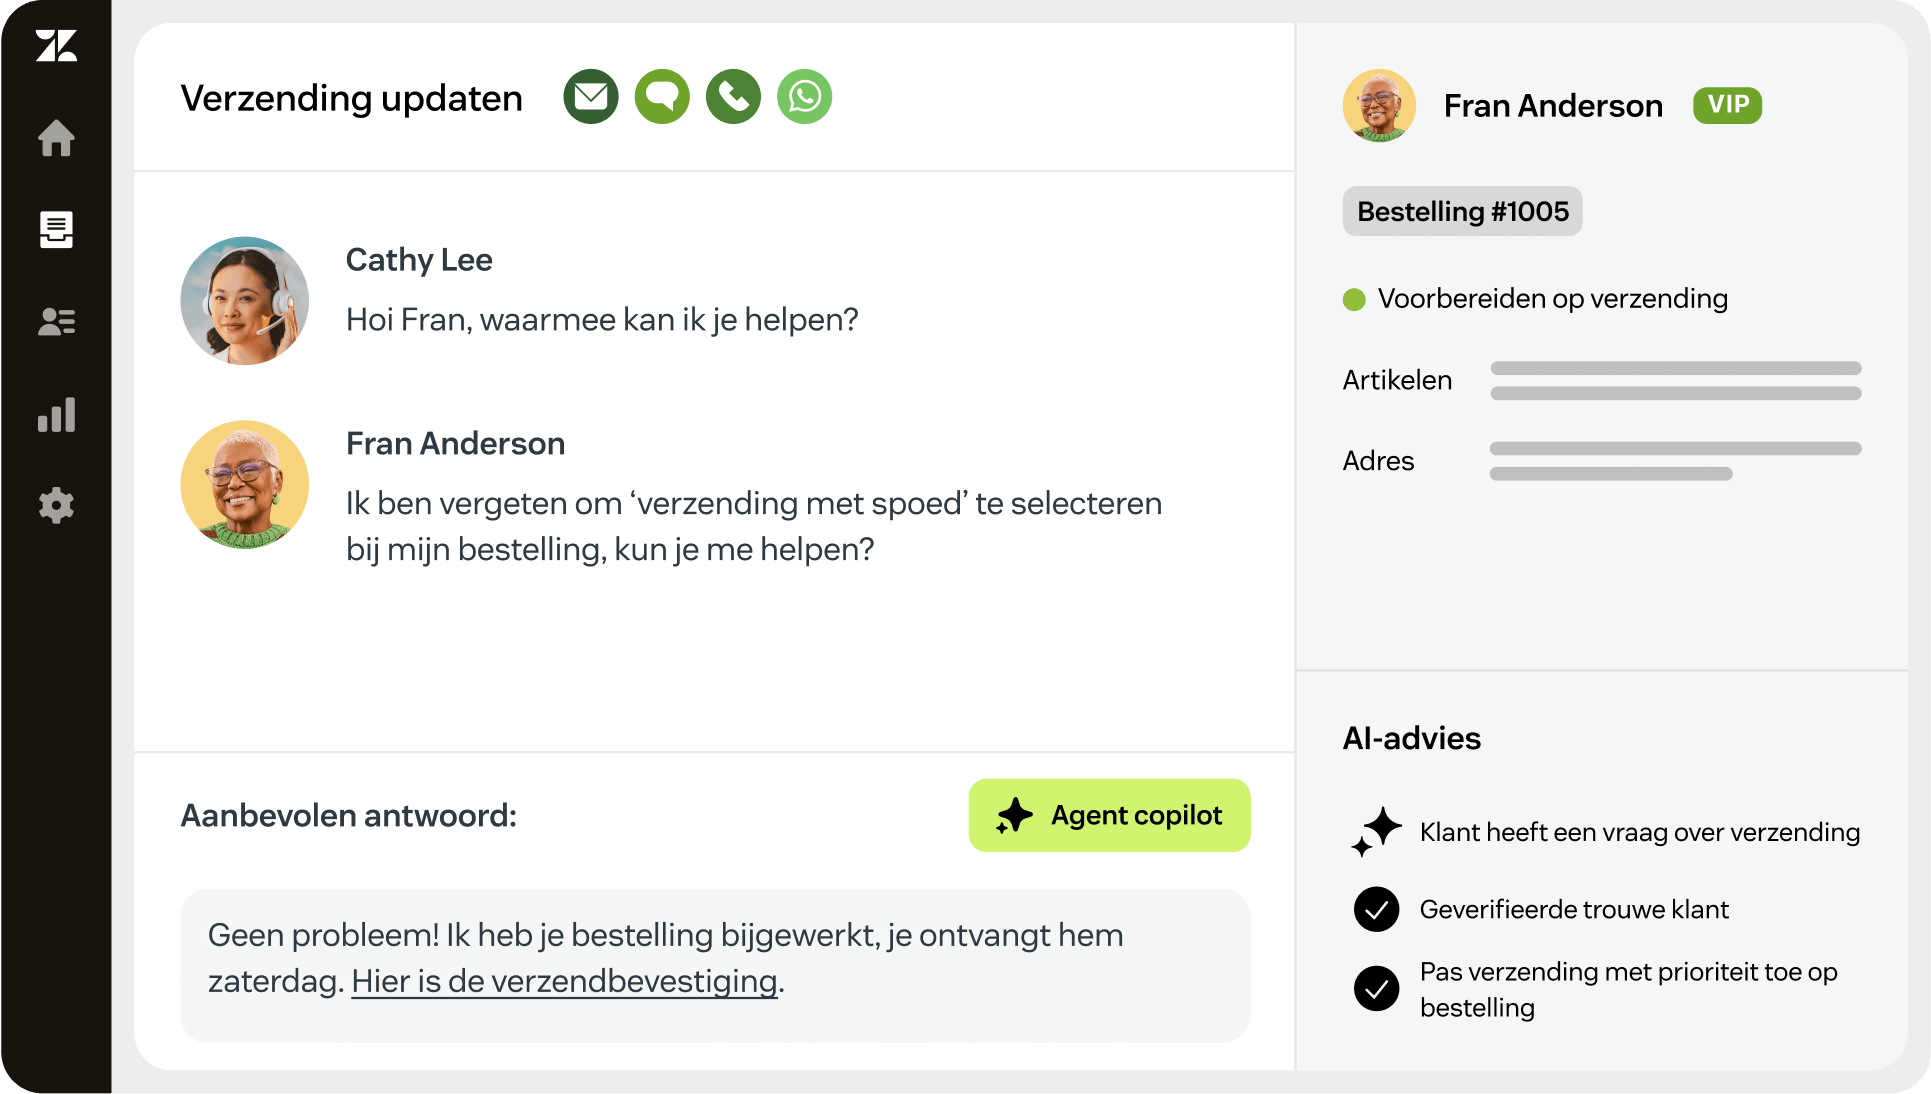Screen dimensions: 1931x1094
Task: Open the admin settings gear icon
Action: (x=56, y=506)
